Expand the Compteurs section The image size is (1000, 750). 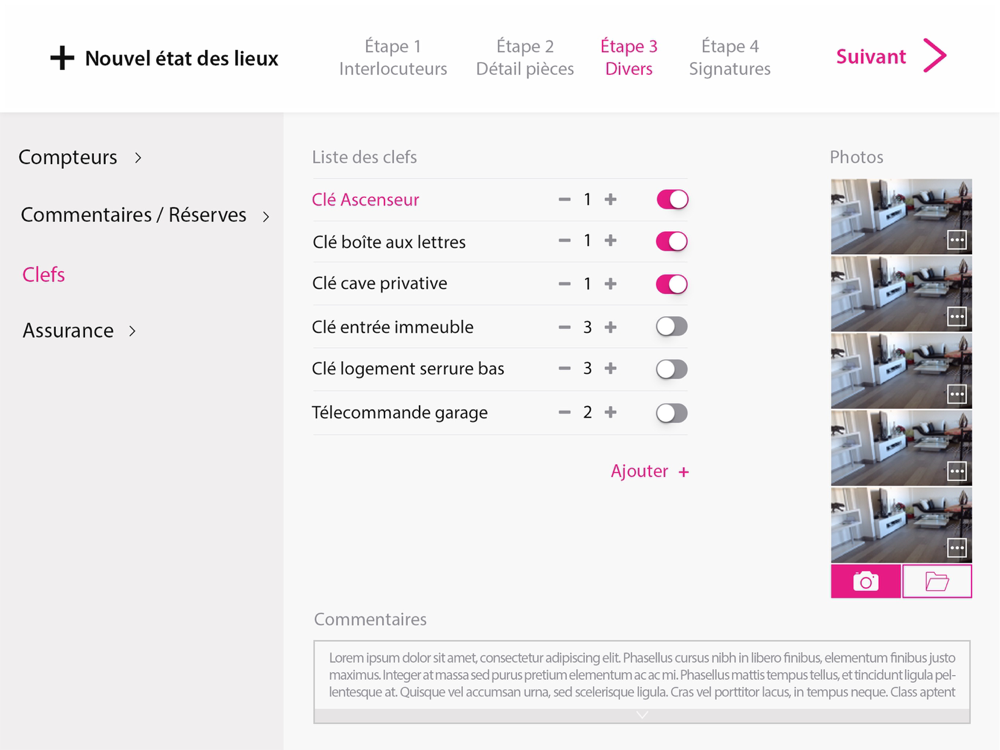[79, 157]
